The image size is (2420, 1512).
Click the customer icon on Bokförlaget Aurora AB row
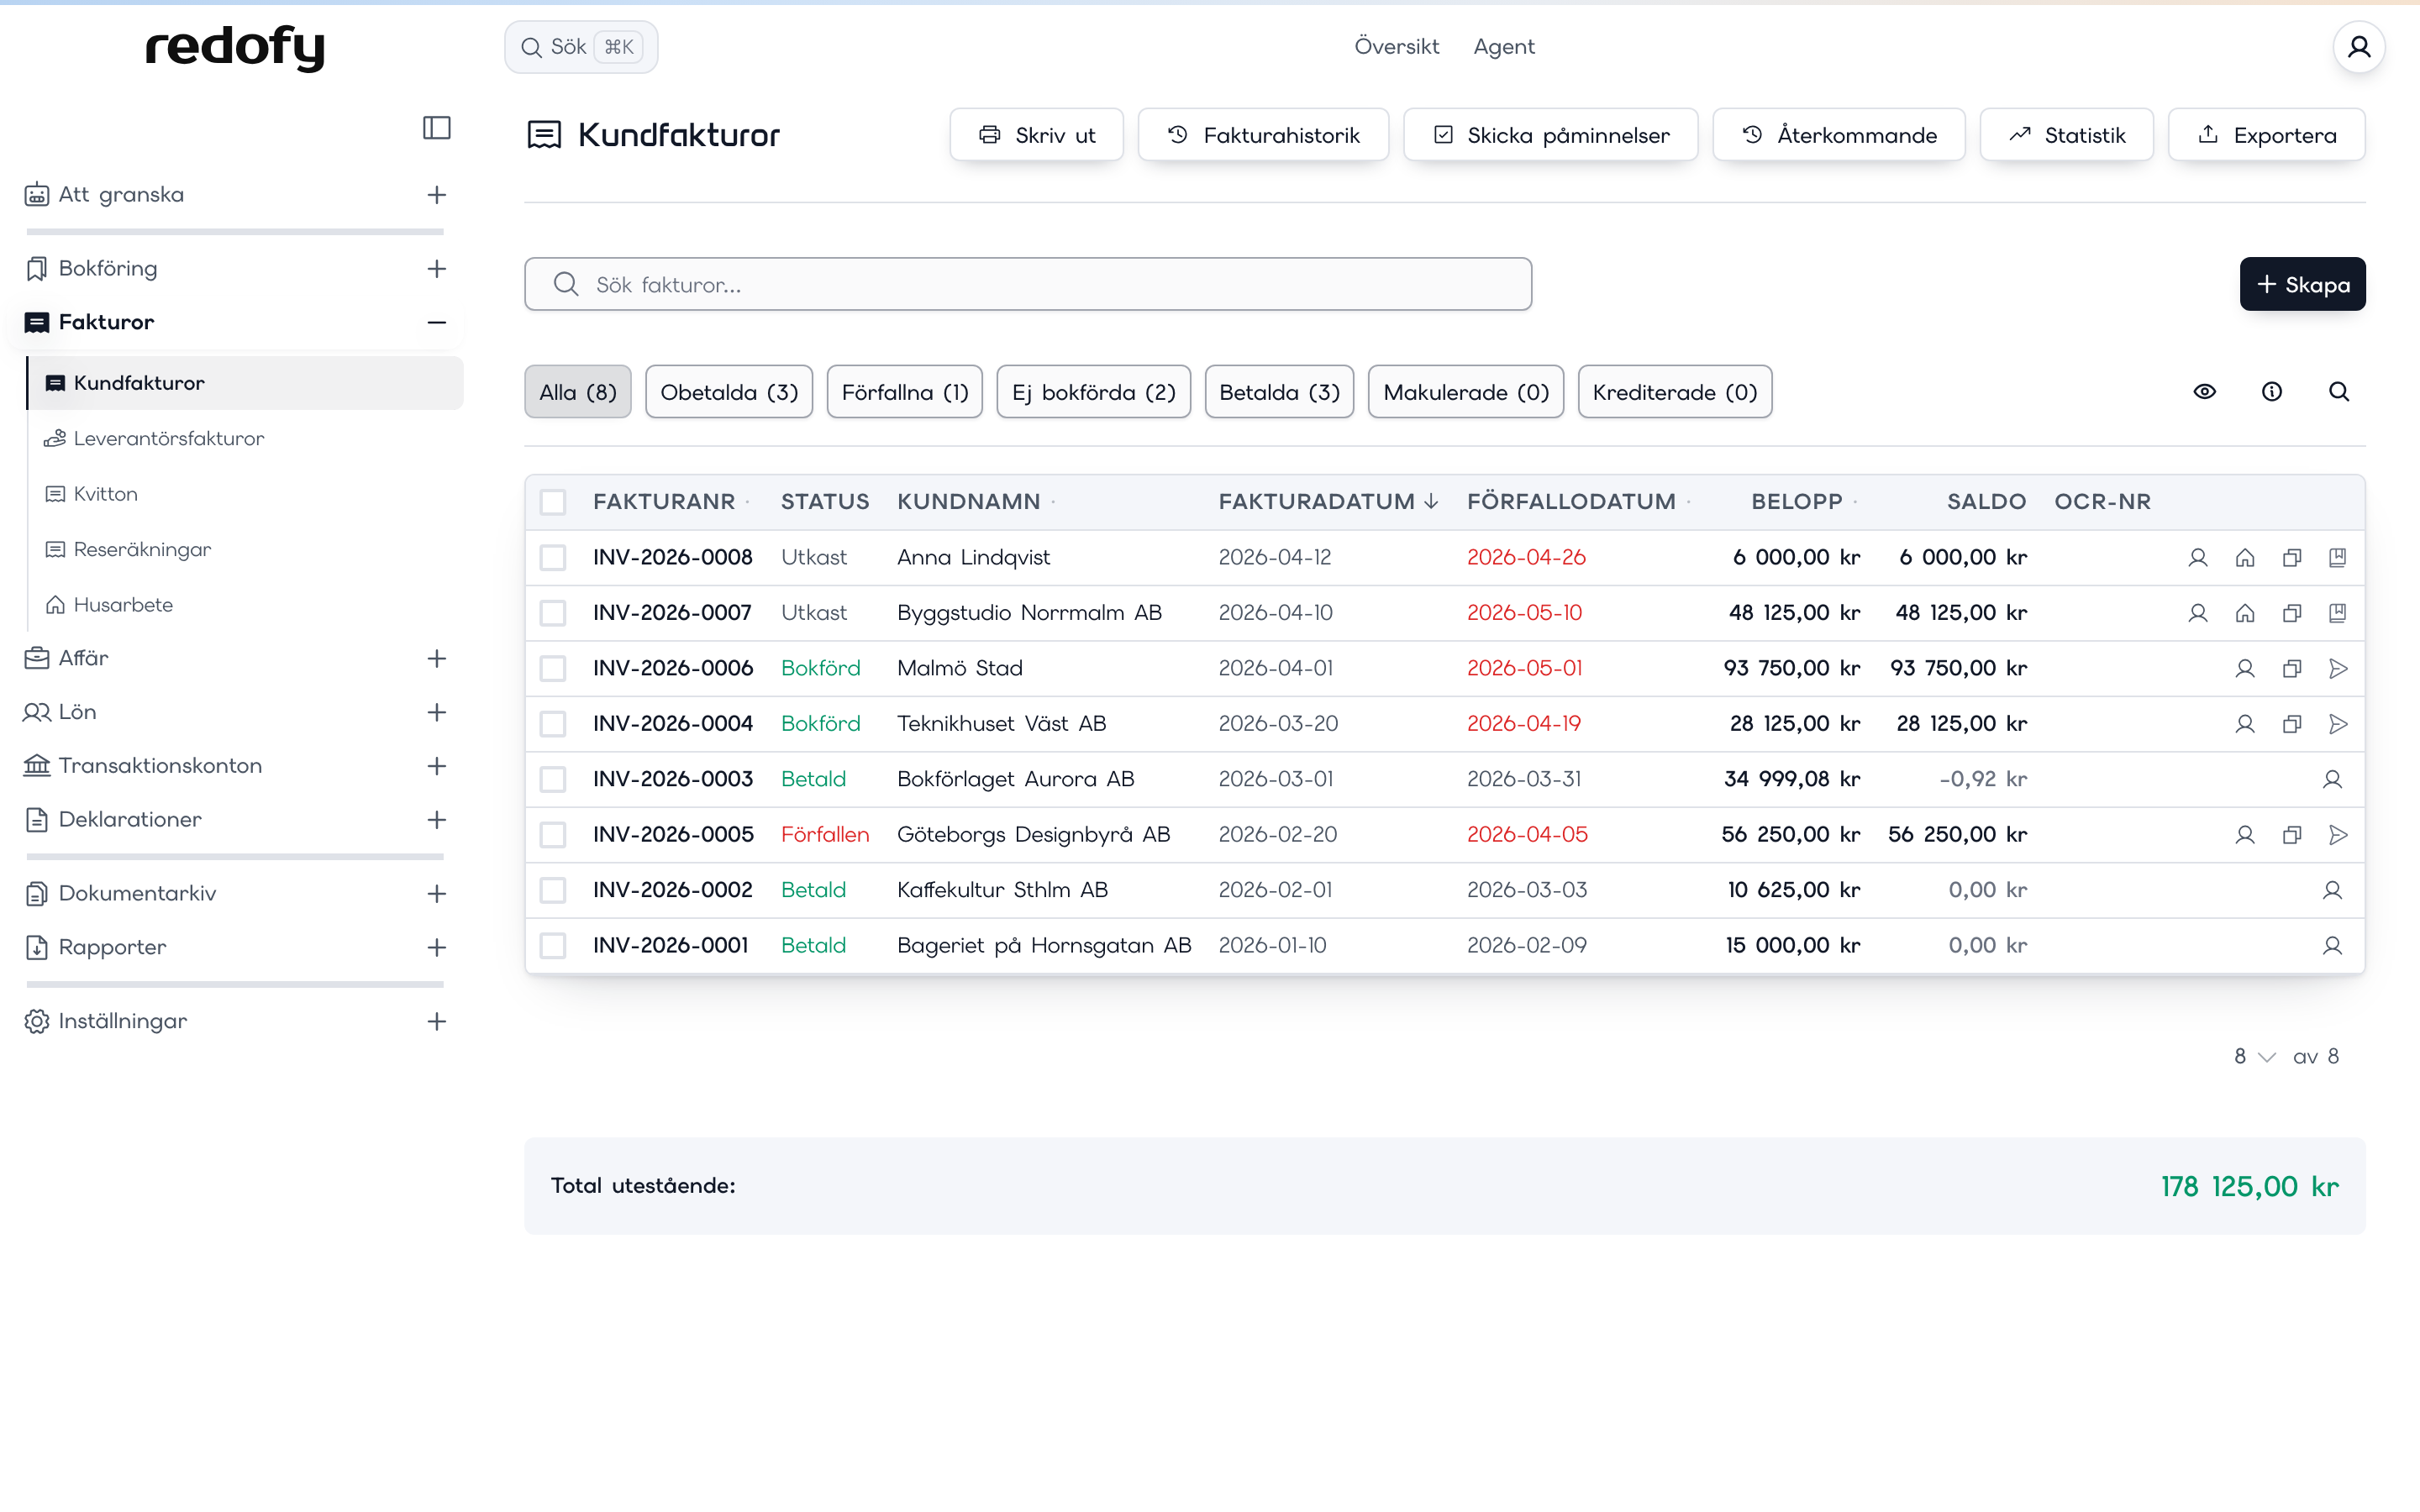(x=2332, y=779)
